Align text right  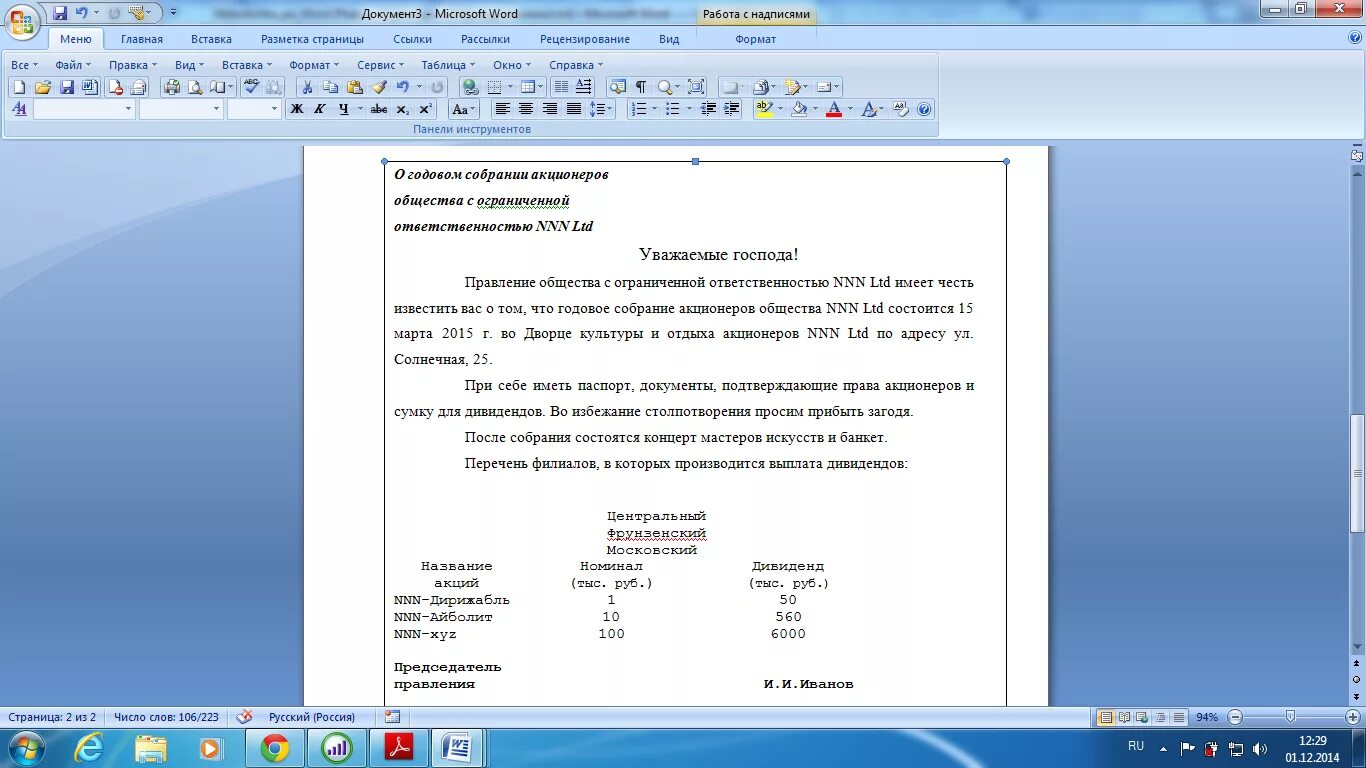pos(549,109)
